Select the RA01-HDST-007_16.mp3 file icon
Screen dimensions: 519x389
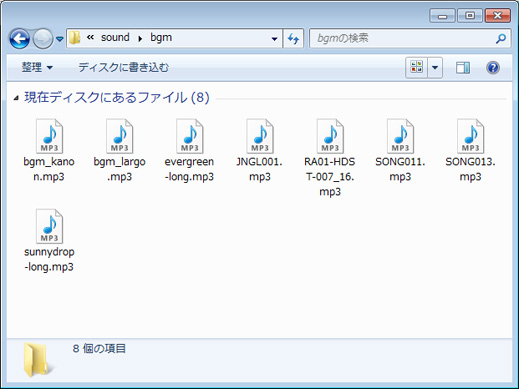(330, 136)
